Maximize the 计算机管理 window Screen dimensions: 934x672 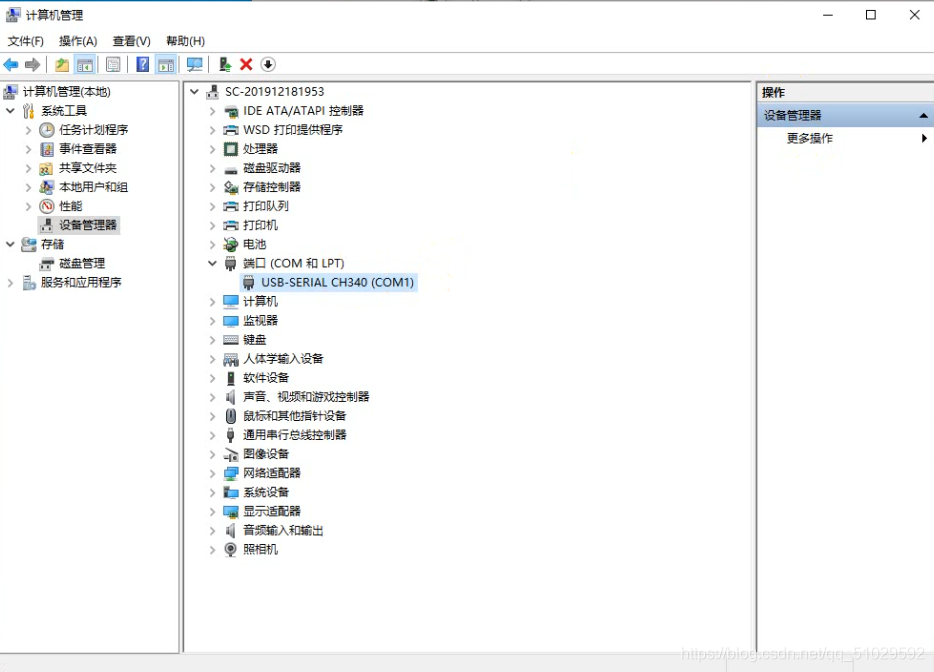pyautogui.click(x=871, y=15)
